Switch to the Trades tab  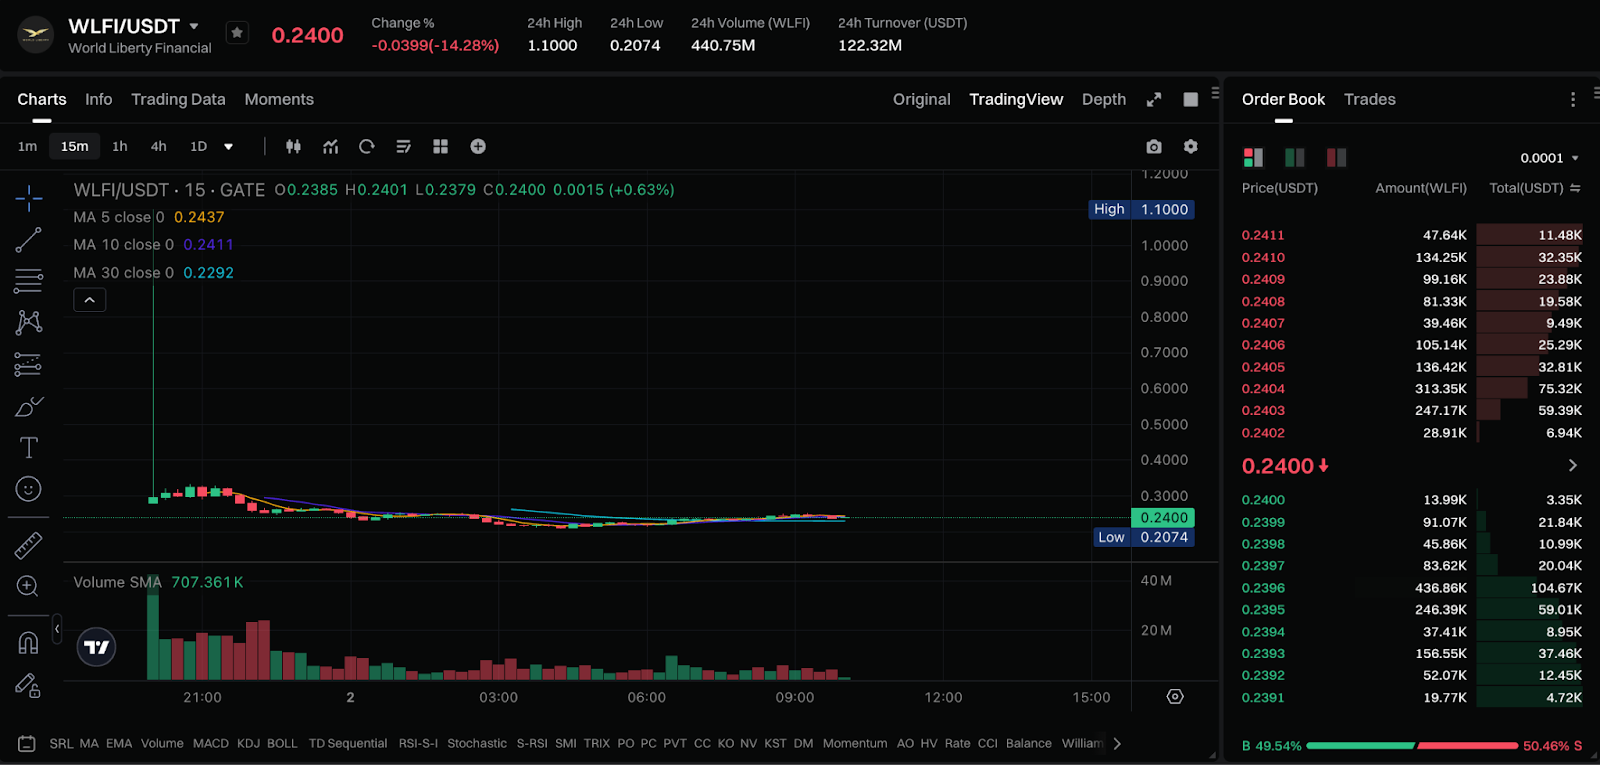coord(1370,99)
